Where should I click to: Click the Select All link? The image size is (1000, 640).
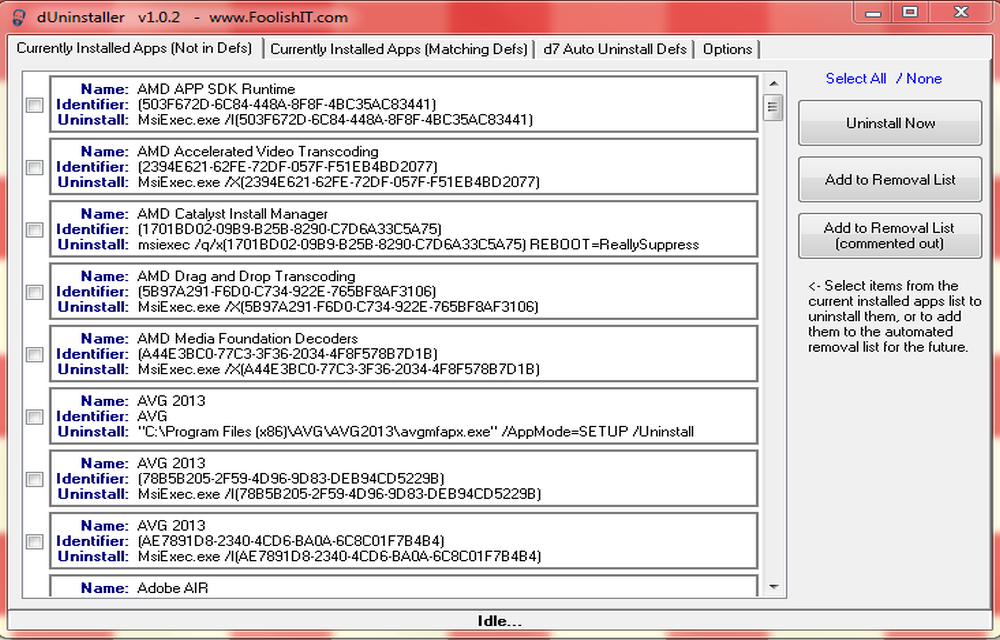(x=856, y=78)
